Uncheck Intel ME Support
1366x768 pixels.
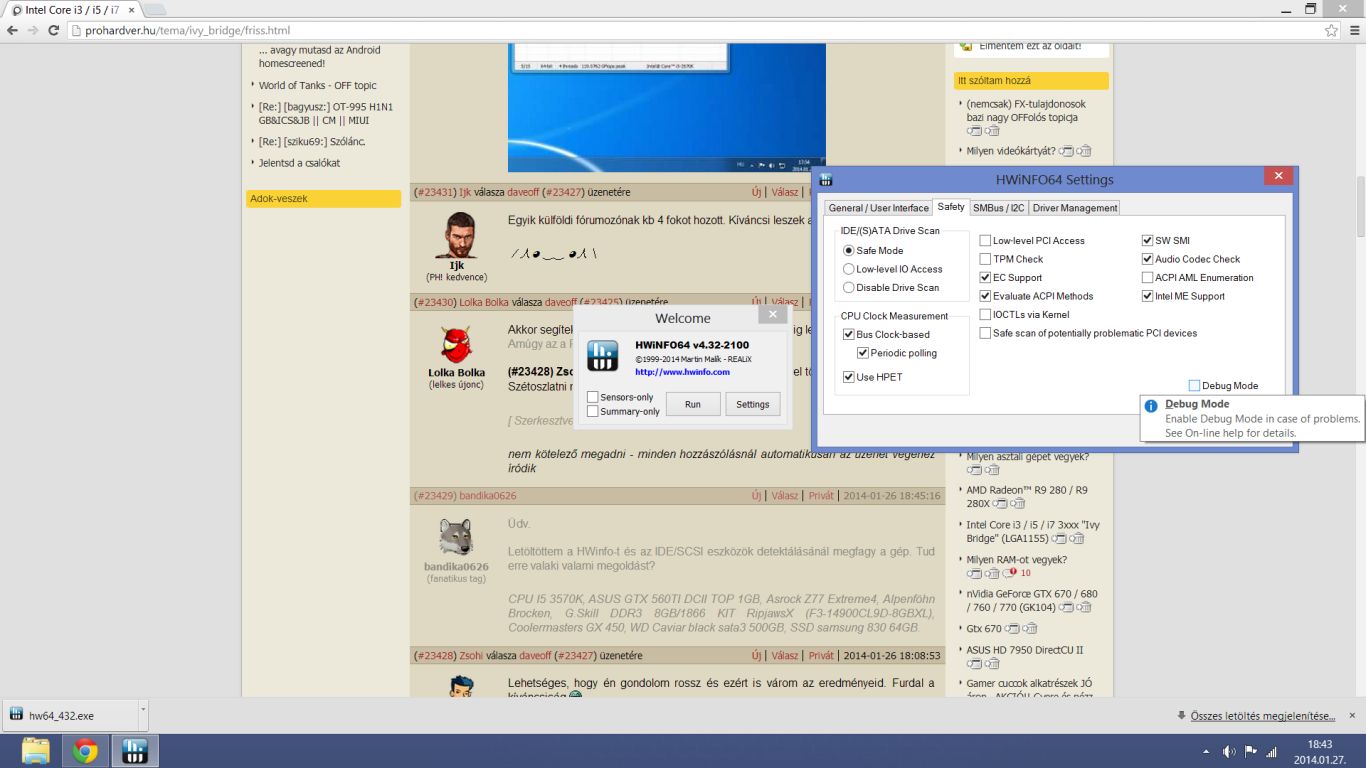[x=1147, y=296]
